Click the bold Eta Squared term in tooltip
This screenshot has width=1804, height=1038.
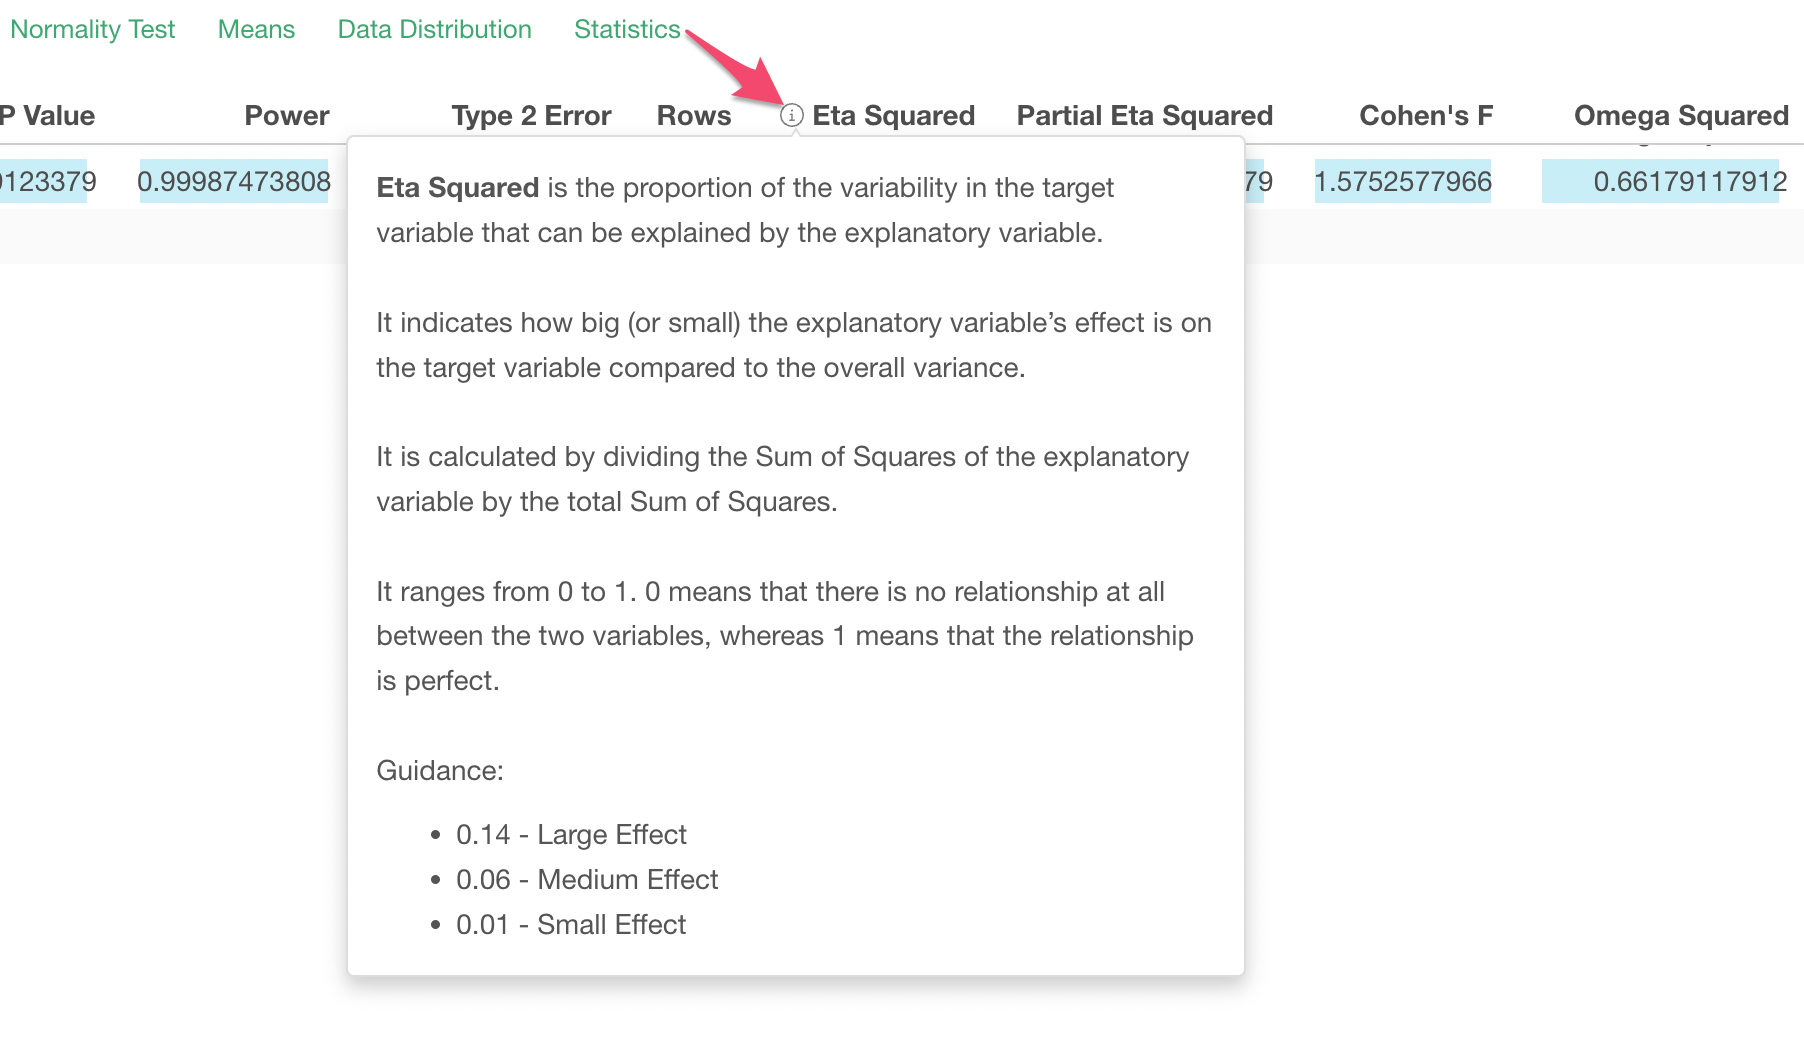click(458, 188)
